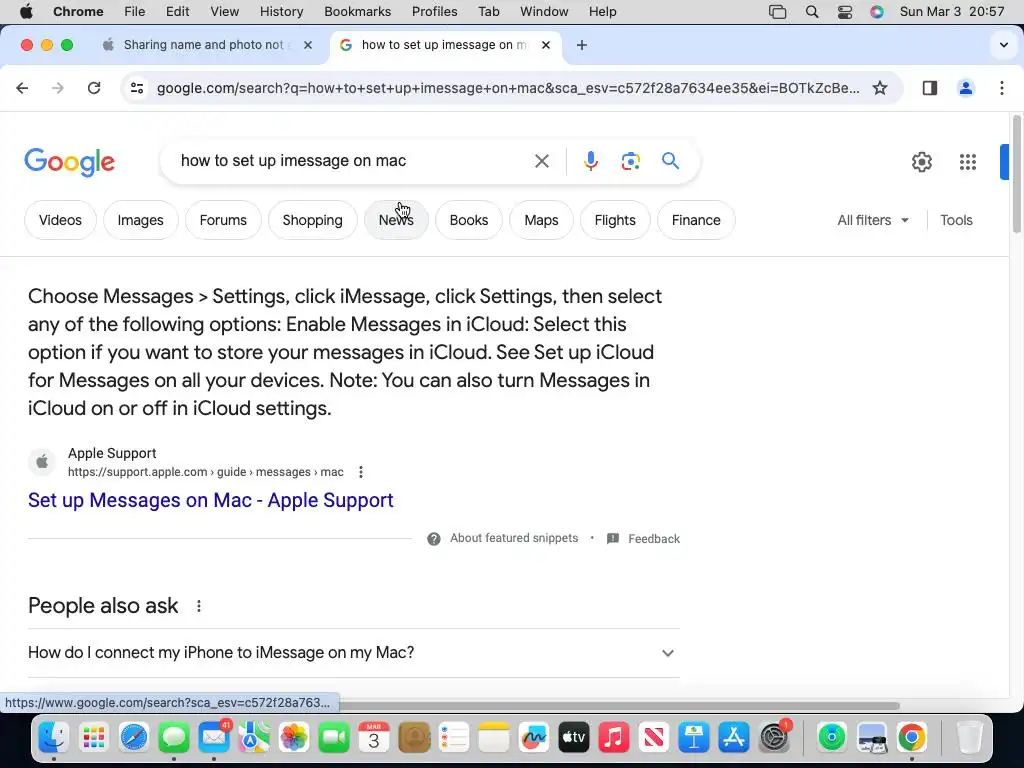Screen dimensions: 1024x768
Task: Open App Store in the Dock
Action: tap(734, 737)
